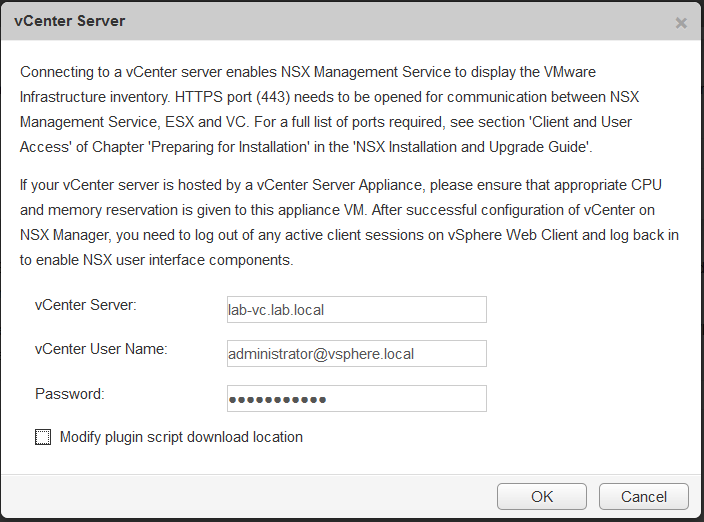Click into the vCenter User Name field
Viewport: 704px width, 522px height.
(356, 353)
